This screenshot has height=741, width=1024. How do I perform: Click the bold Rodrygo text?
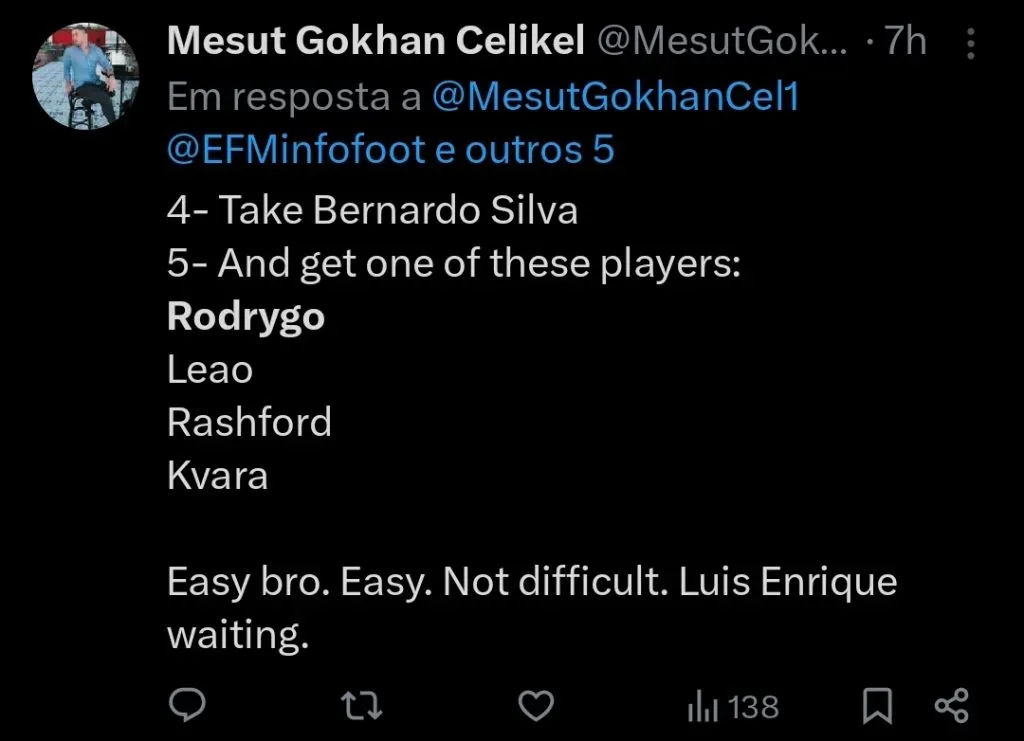[246, 317]
